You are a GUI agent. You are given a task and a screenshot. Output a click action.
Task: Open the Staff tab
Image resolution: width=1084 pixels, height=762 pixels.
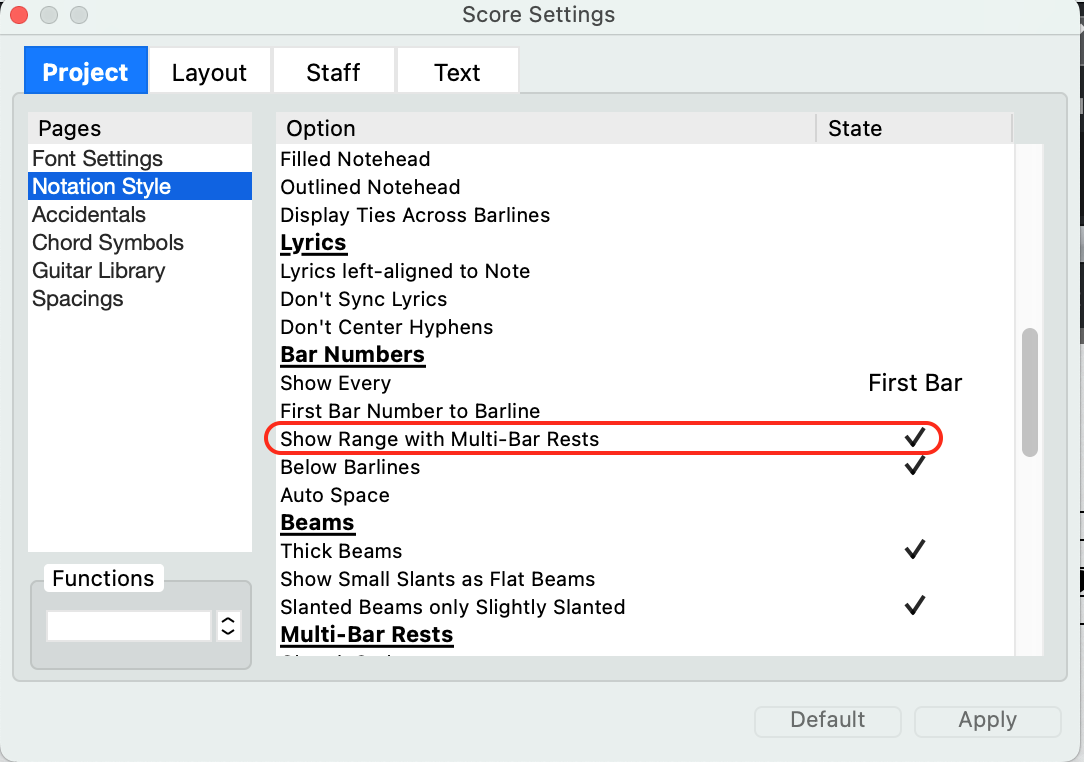(x=333, y=73)
